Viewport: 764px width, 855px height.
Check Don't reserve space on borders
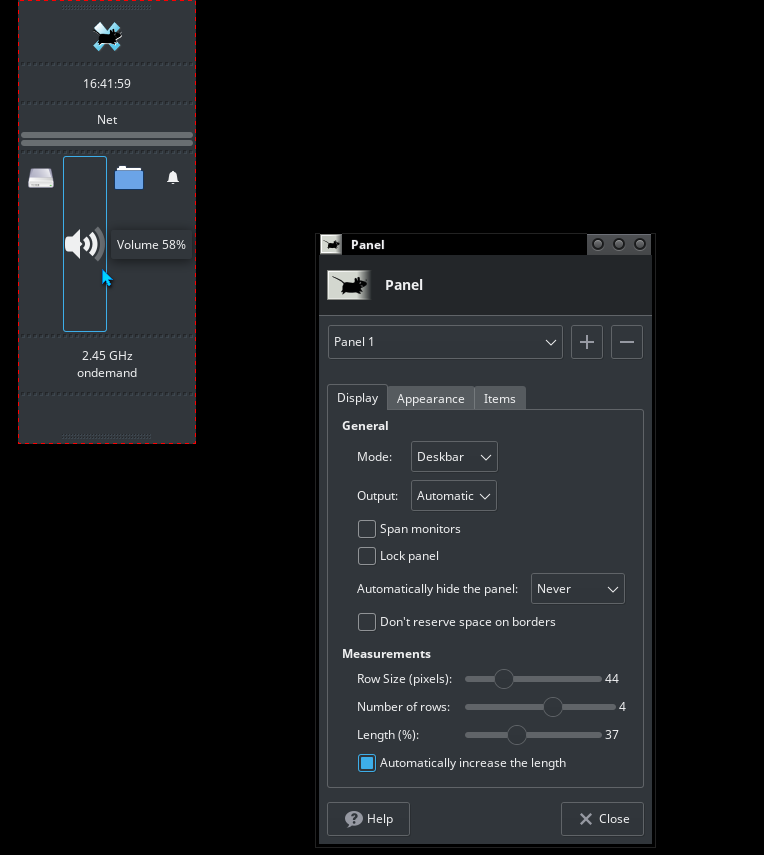pyautogui.click(x=367, y=622)
